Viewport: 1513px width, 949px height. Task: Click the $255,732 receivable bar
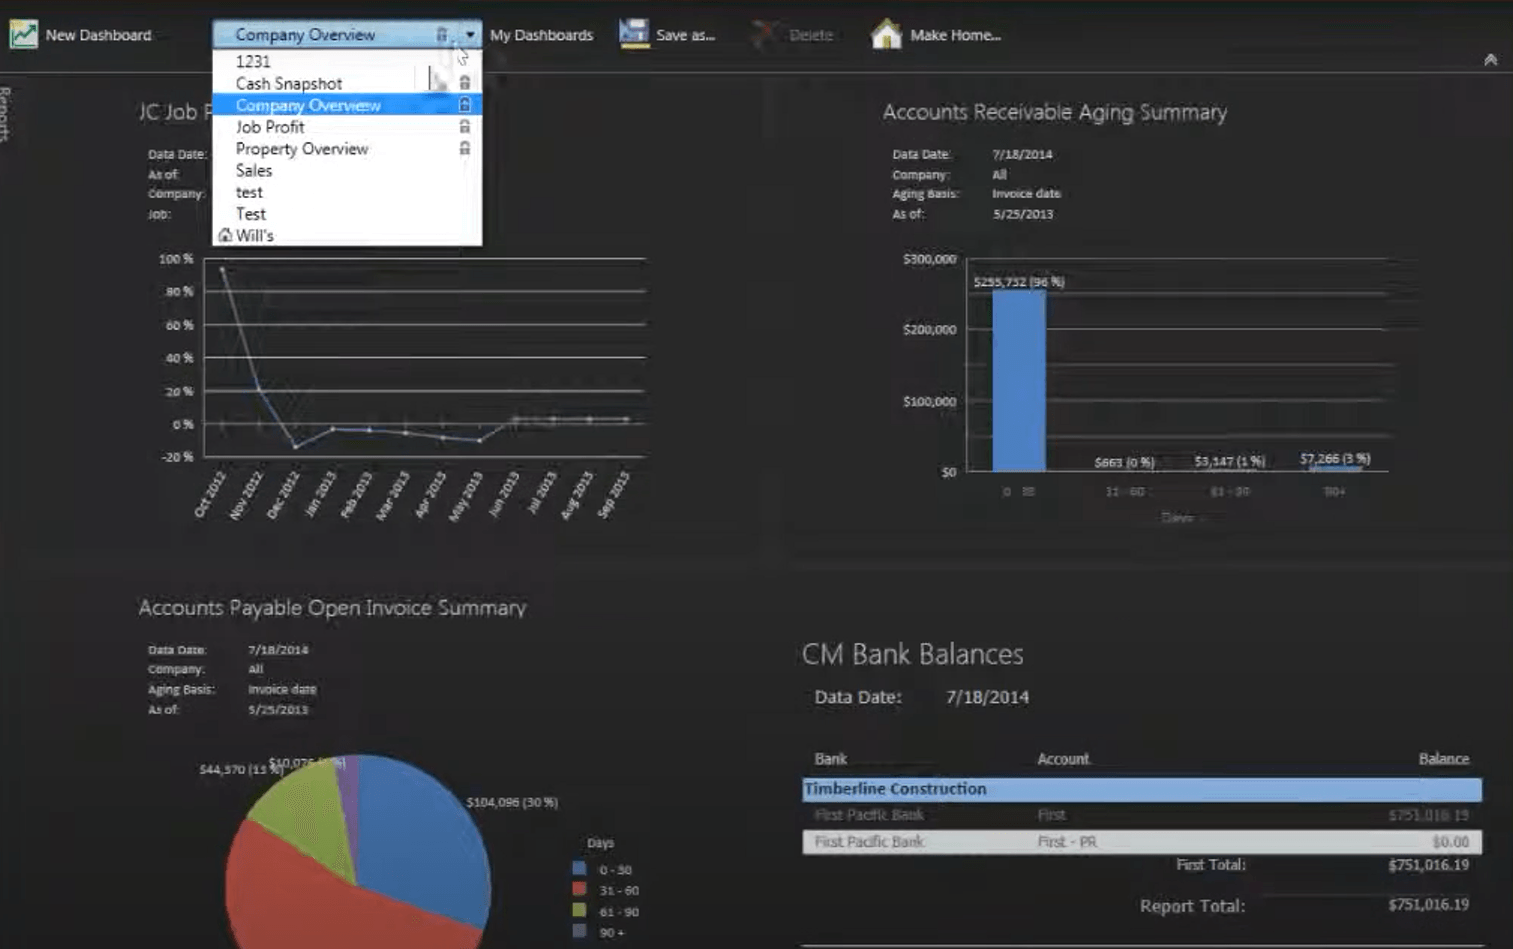[1019, 381]
